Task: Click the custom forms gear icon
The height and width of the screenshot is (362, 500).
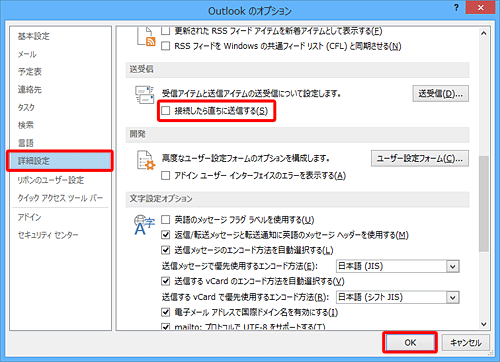Action: tap(146, 160)
